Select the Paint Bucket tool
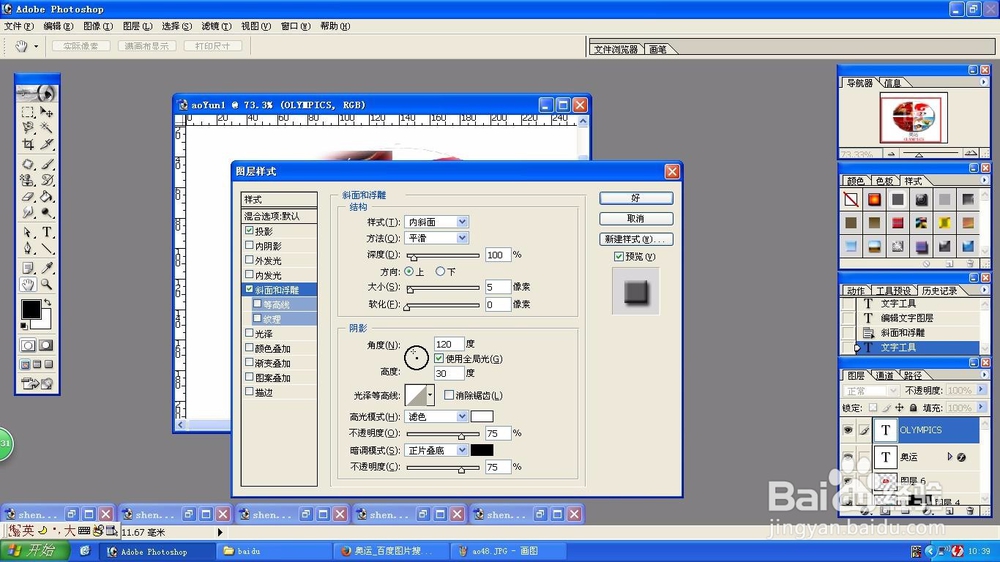1000x562 pixels. coord(47,196)
